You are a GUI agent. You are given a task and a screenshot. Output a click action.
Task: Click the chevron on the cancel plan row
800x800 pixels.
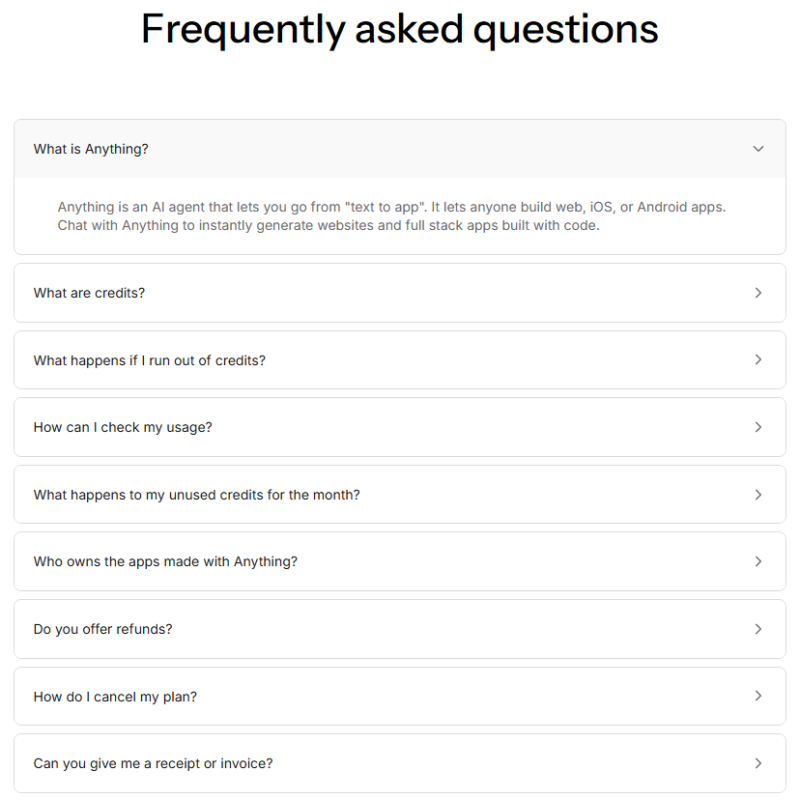pos(758,696)
